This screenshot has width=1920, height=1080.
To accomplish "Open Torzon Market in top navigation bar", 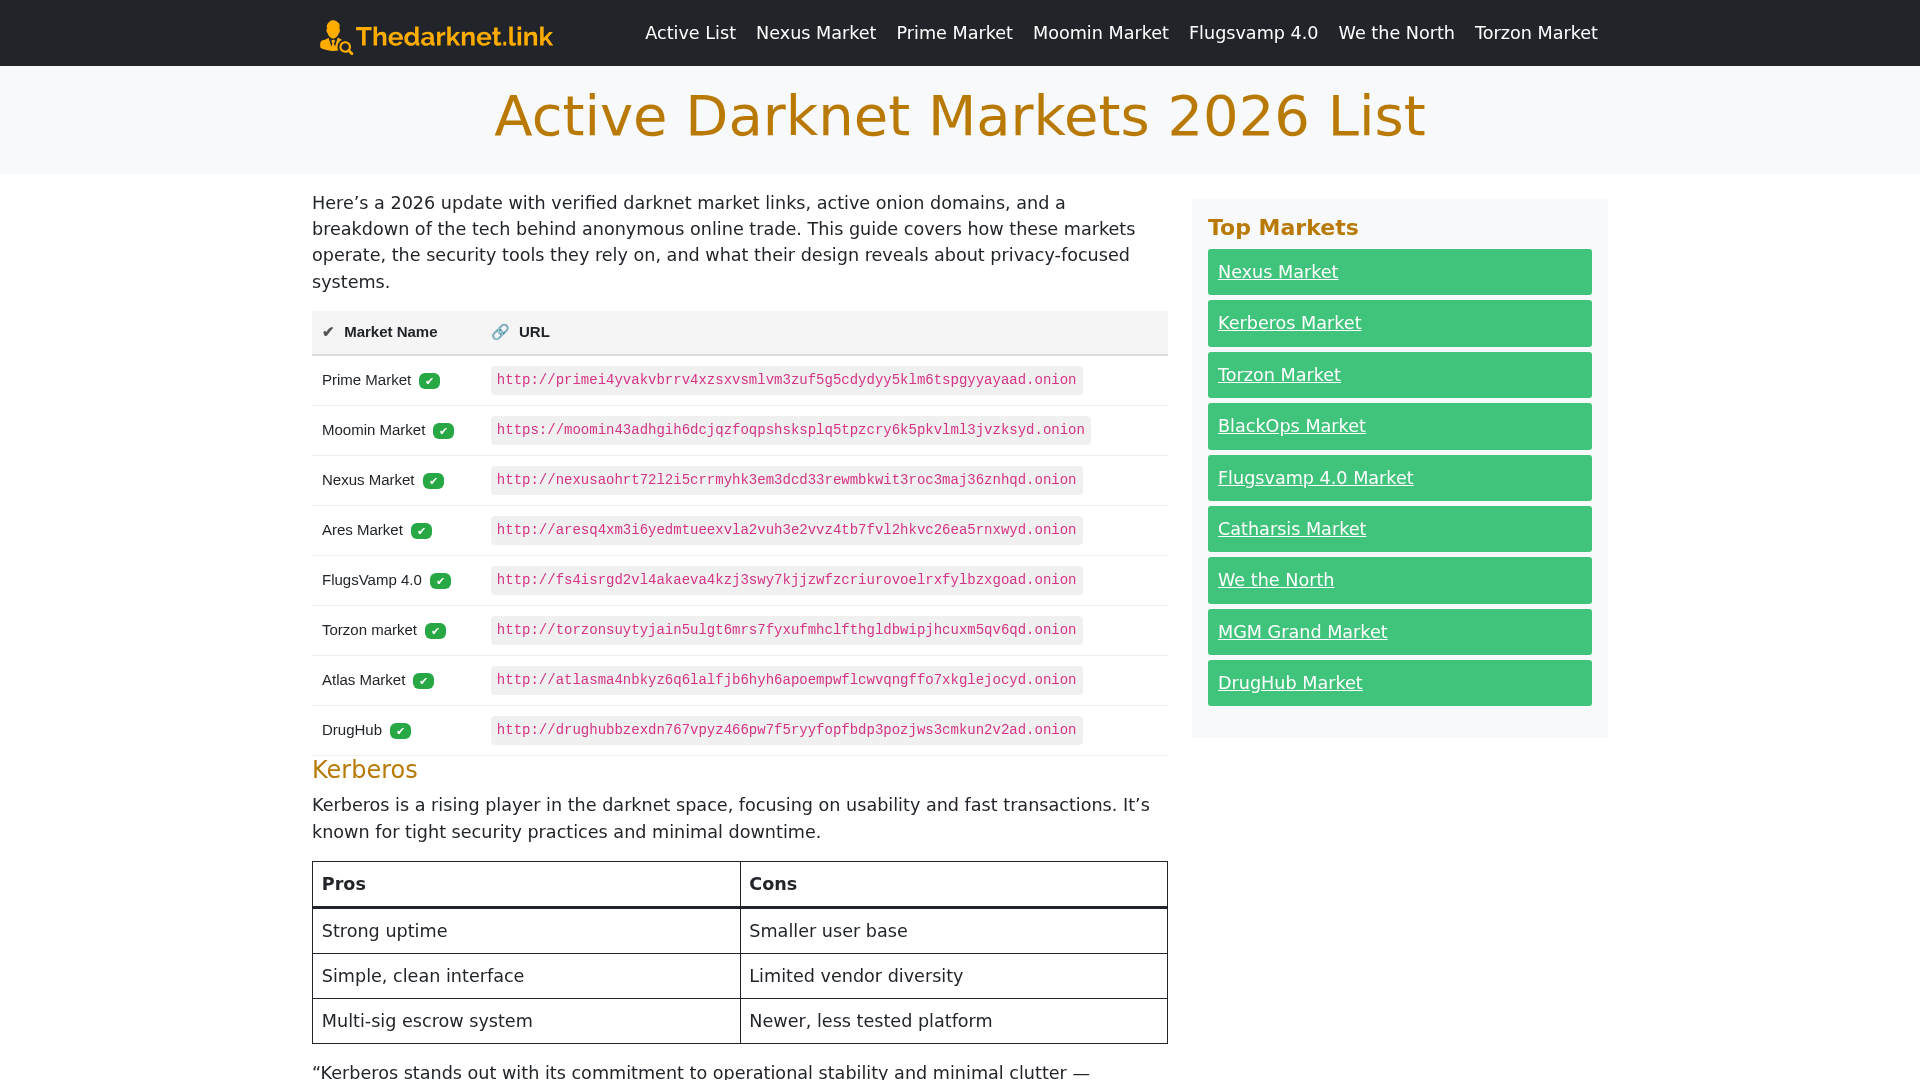I will (1536, 33).
